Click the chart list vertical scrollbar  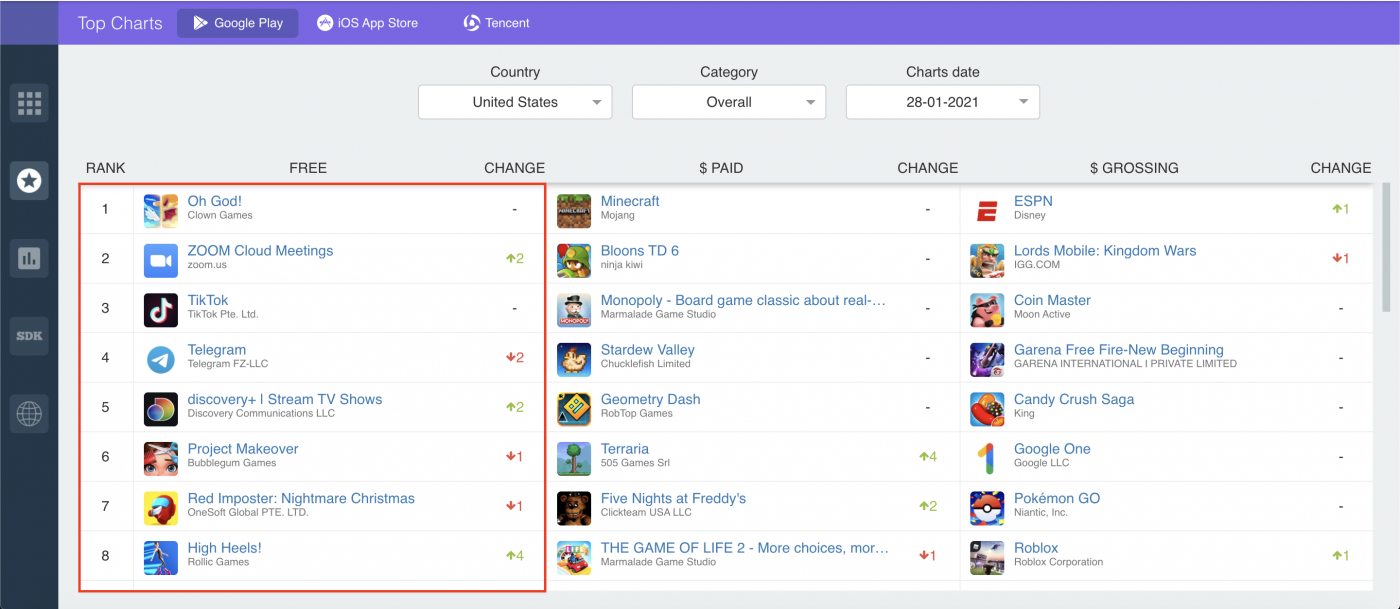pyautogui.click(x=1386, y=247)
